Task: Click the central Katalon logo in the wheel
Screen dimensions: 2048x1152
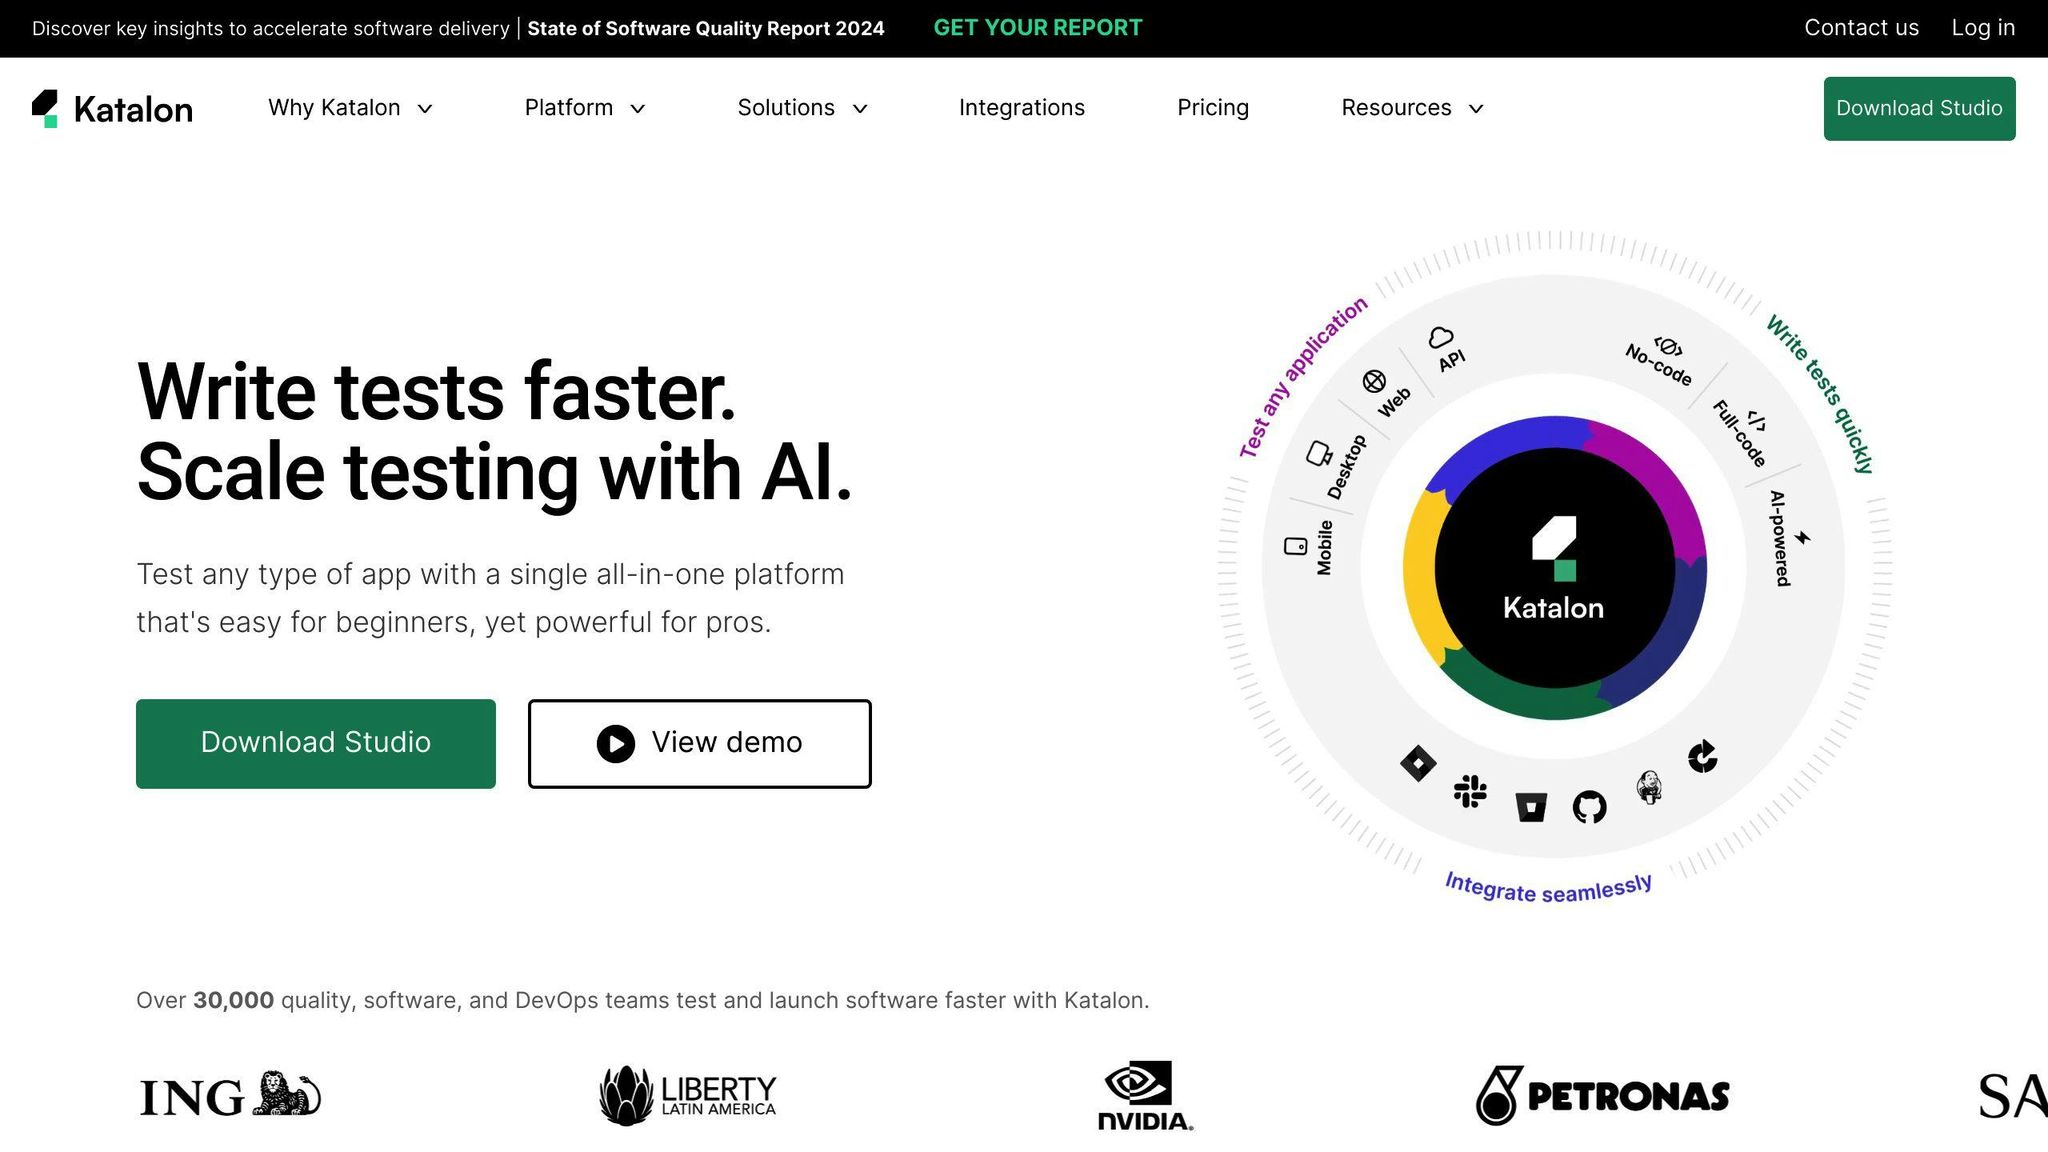Action: point(1554,568)
